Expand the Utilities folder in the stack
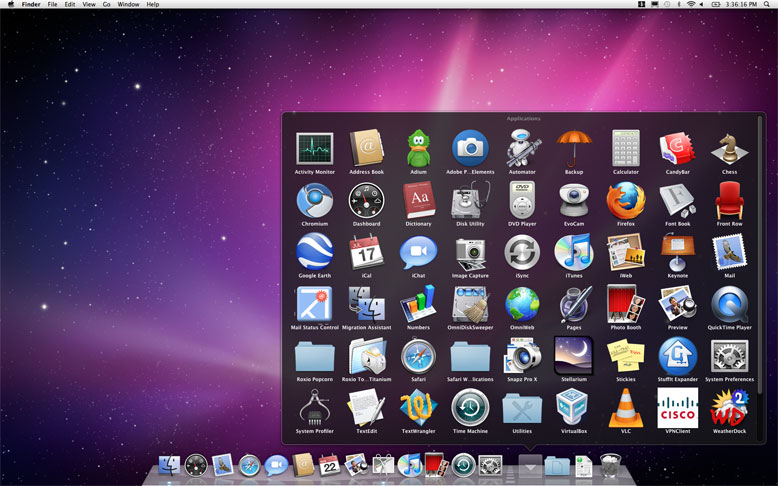Viewport: 778px width, 486px height. click(x=522, y=408)
